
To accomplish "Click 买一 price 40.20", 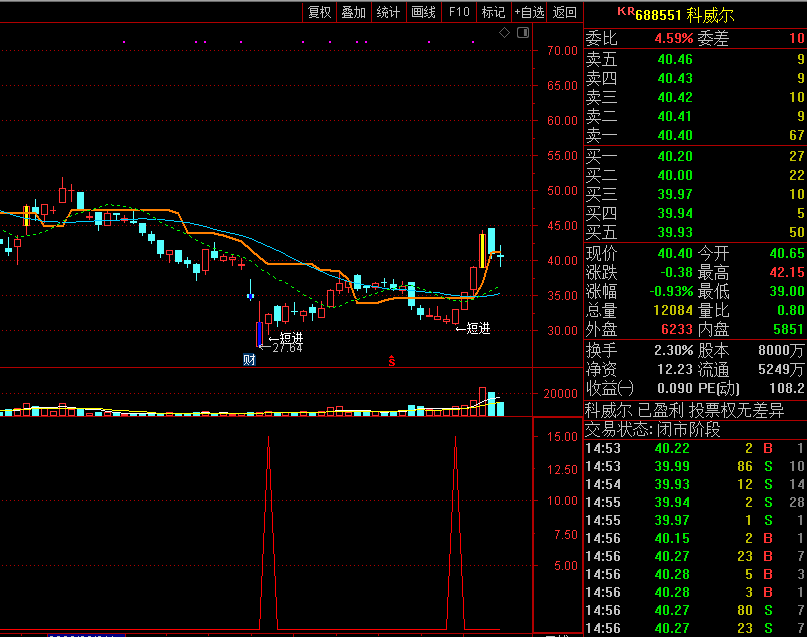I will click(675, 156).
